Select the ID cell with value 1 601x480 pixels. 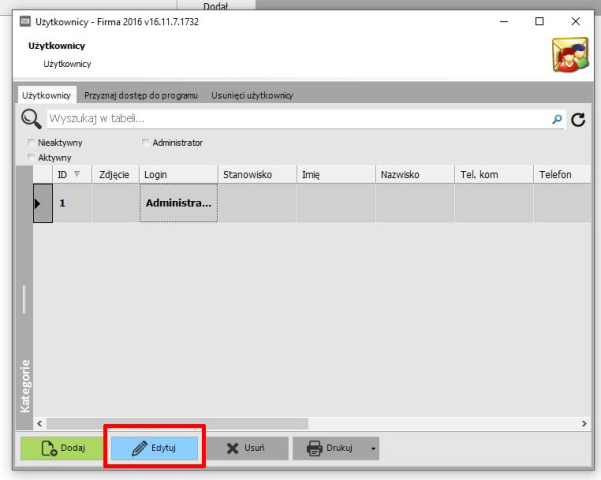pos(72,203)
